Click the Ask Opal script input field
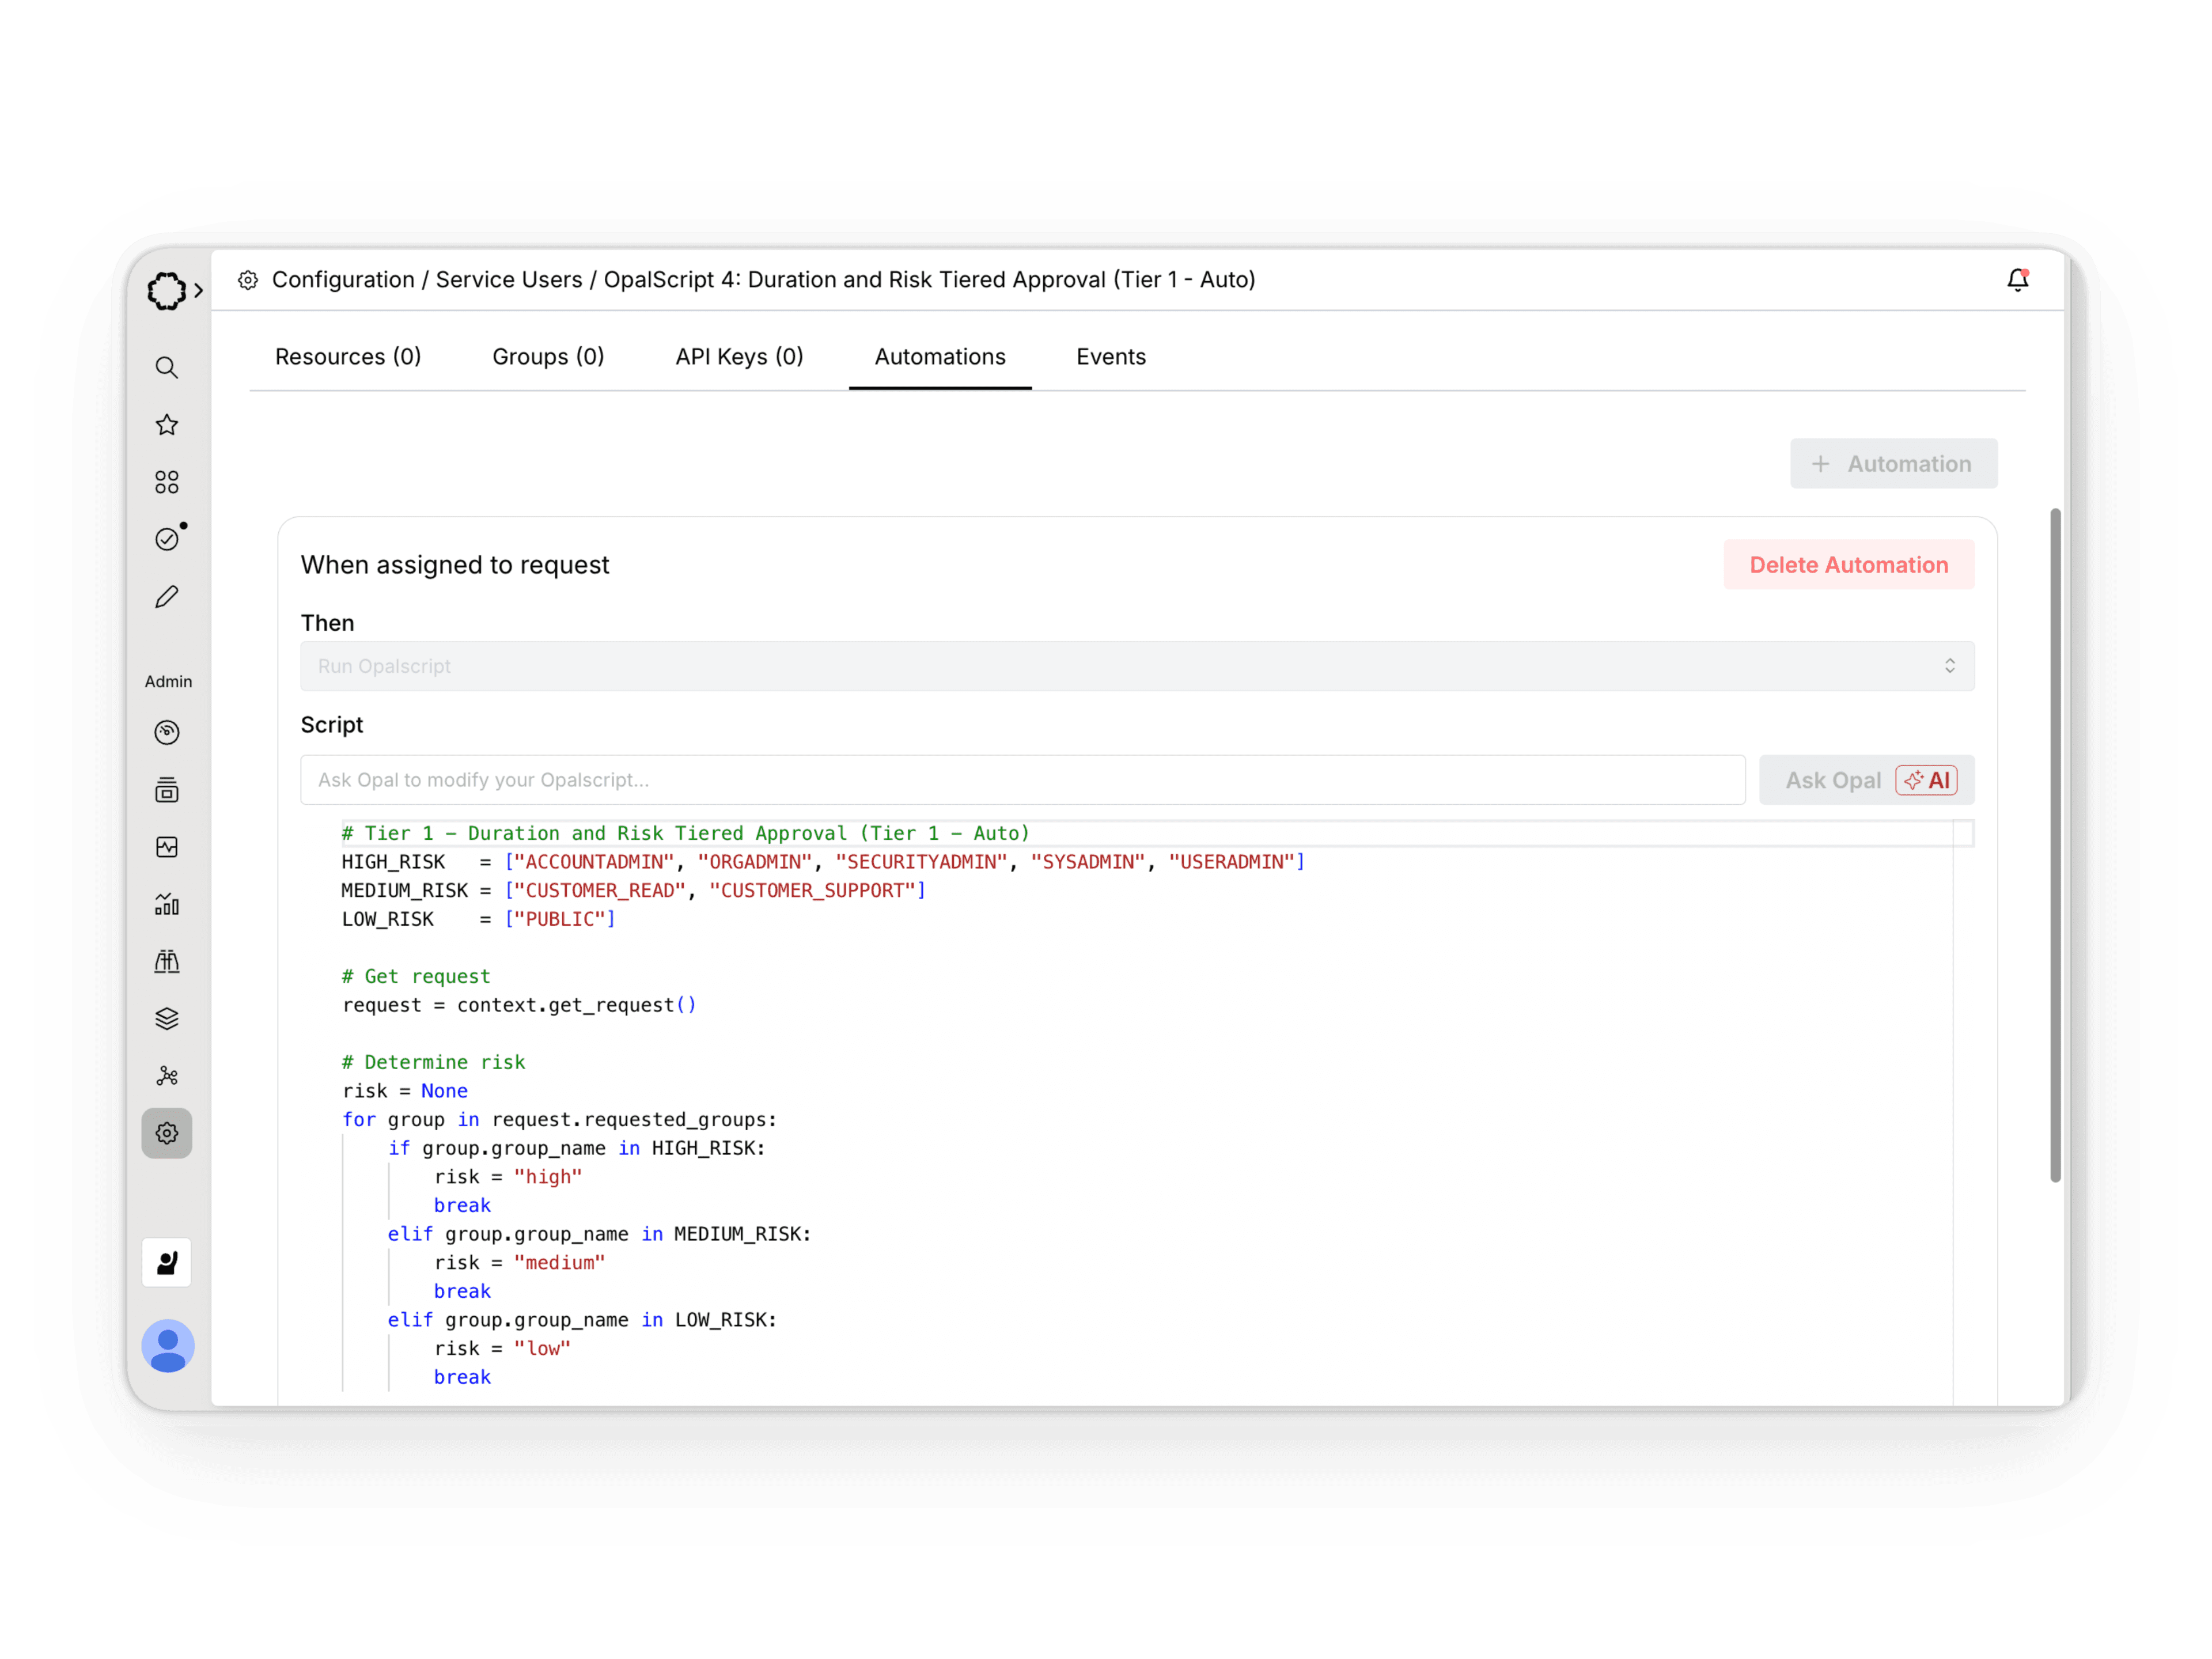Viewport: 2212px width, 1659px height. tap(1022, 780)
